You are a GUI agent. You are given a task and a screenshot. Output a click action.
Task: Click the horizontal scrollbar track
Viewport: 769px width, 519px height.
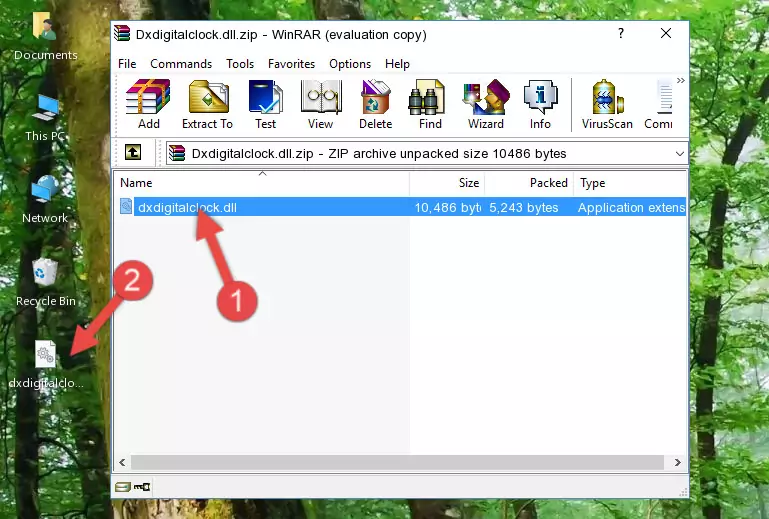[397, 462]
